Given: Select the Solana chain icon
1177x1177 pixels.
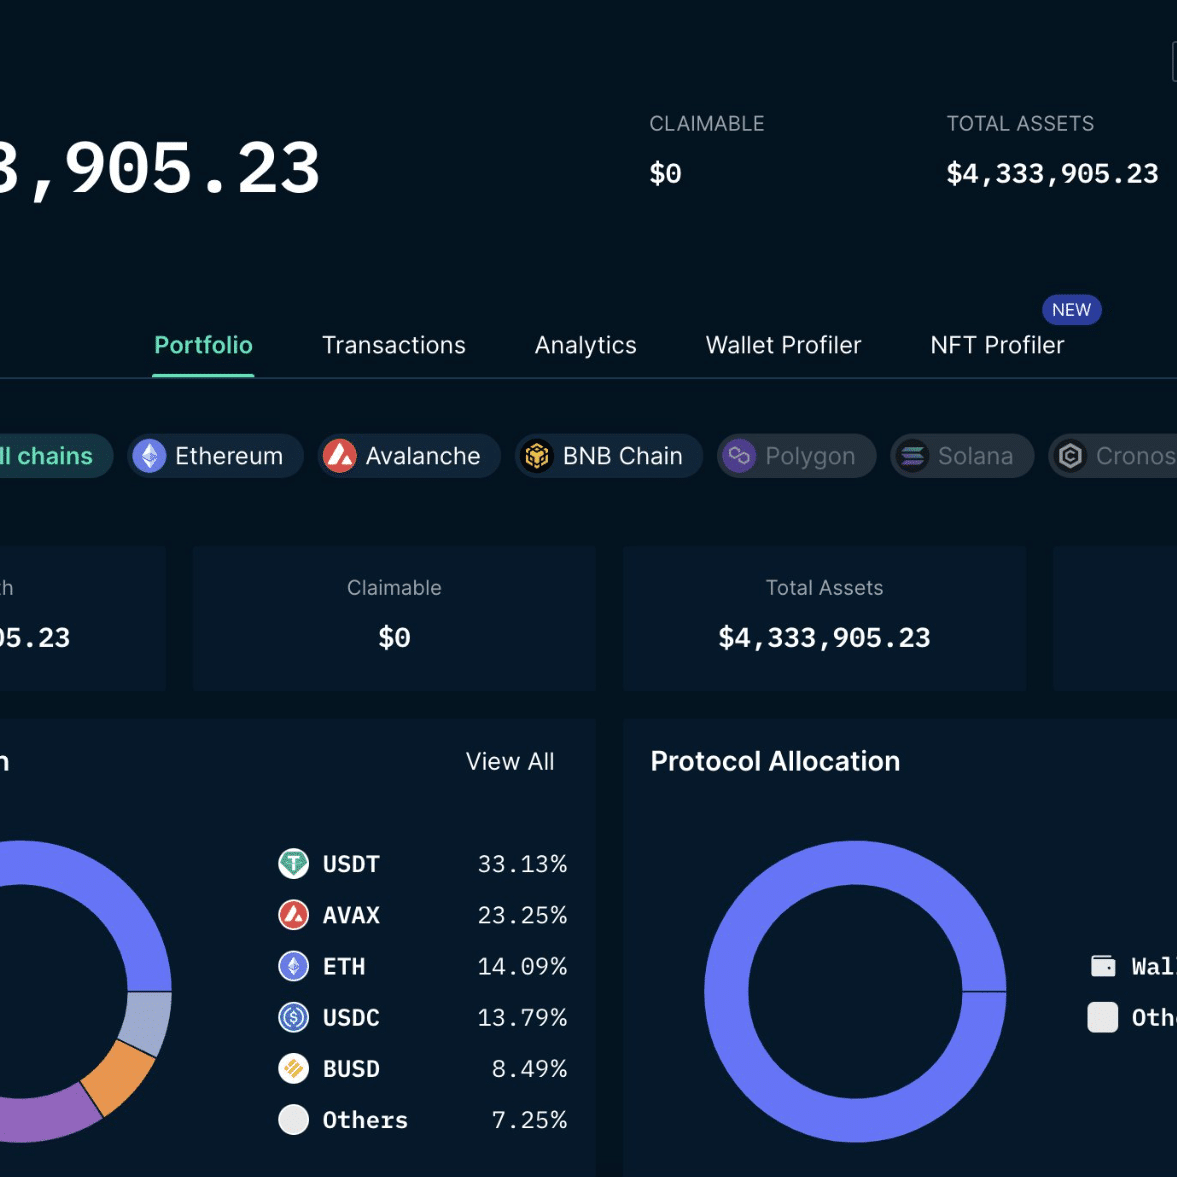Looking at the screenshot, I should [912, 456].
